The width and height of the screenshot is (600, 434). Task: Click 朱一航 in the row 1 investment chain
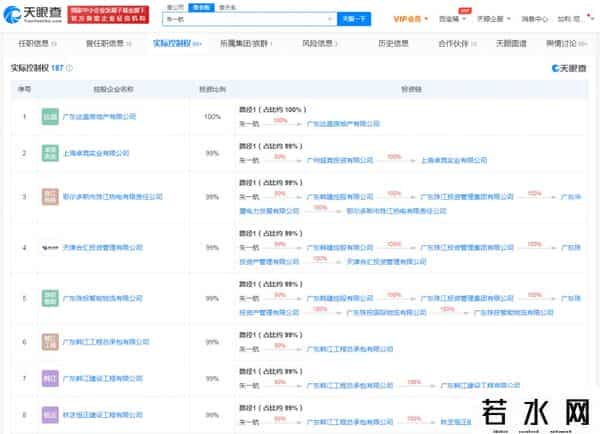[x=249, y=124]
